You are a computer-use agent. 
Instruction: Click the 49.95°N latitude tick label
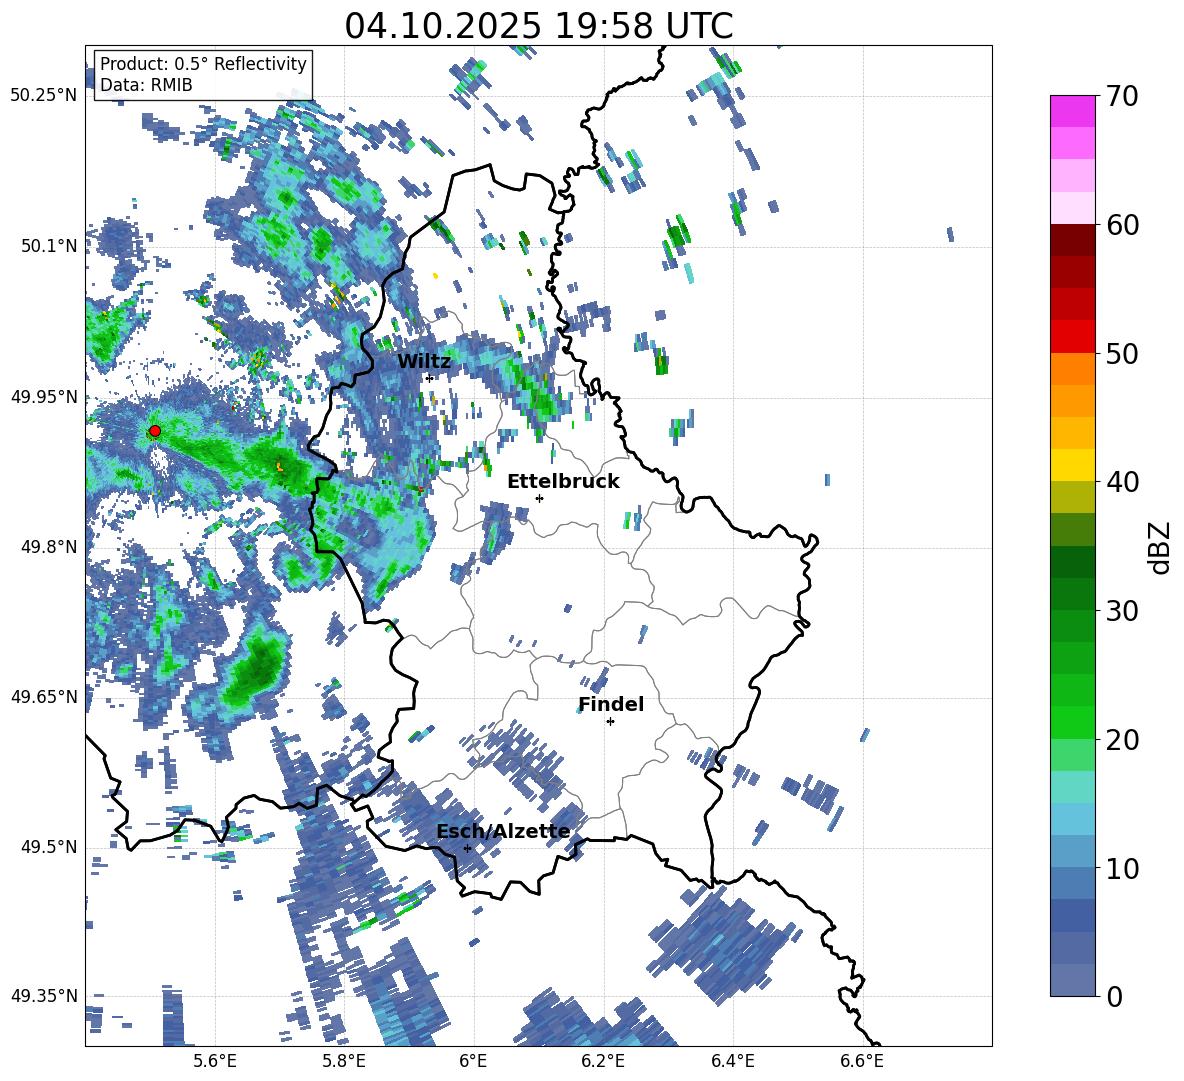pos(44,396)
